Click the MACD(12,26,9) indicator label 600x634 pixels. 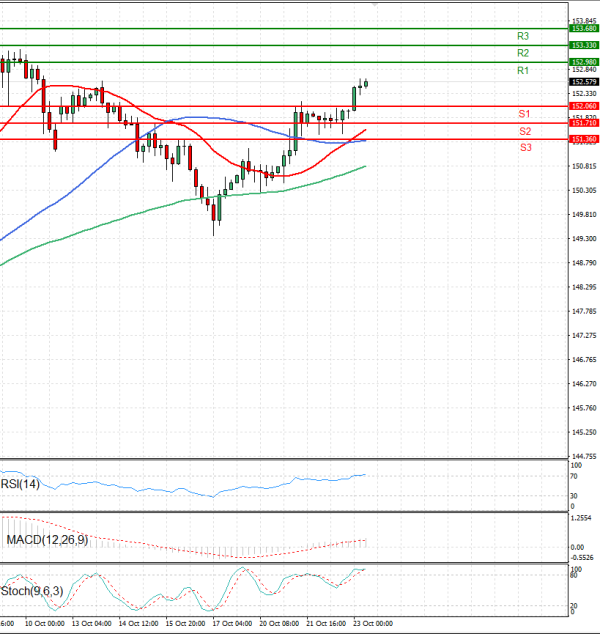click(47, 540)
